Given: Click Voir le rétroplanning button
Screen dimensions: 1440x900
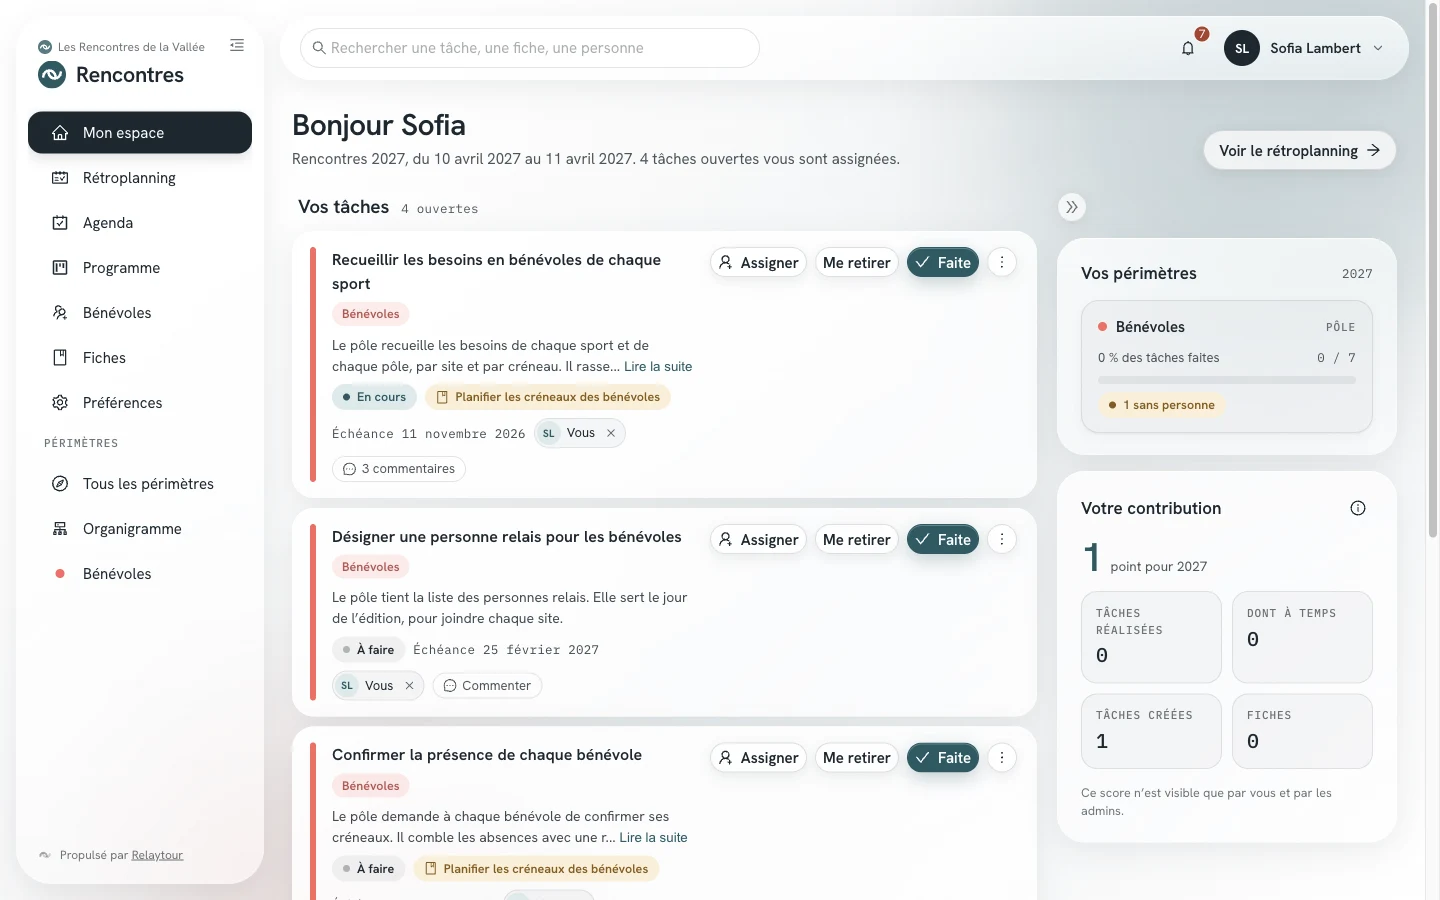Looking at the screenshot, I should pos(1300,151).
